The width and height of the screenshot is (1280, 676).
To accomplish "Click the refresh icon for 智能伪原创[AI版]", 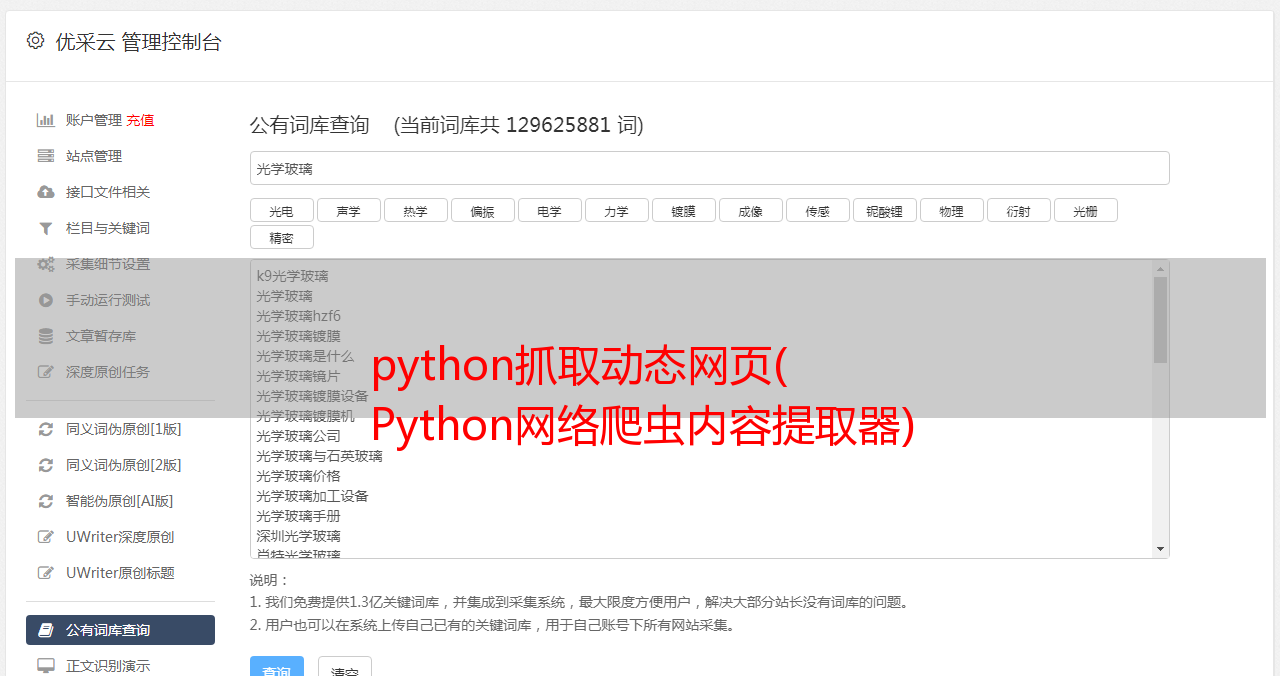I will (x=45, y=501).
